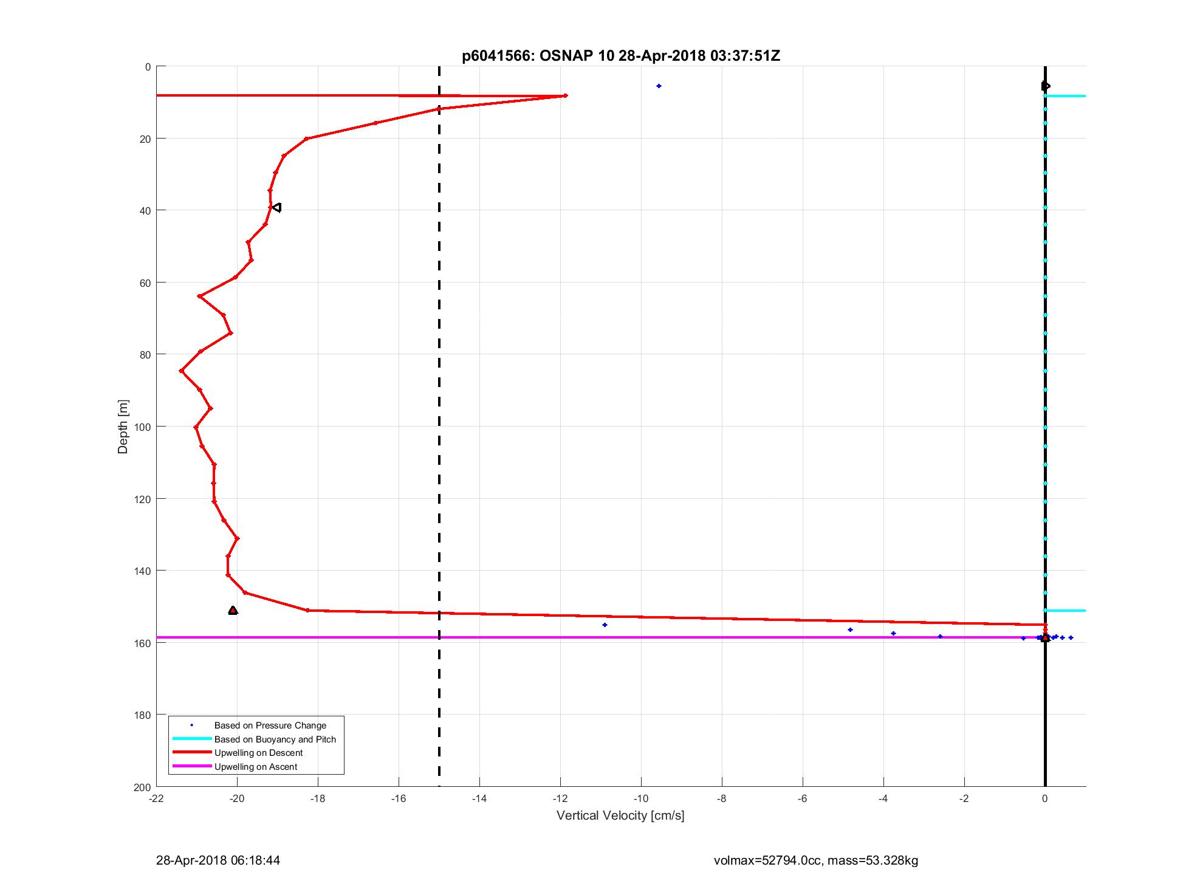The width and height of the screenshot is (1200, 885).
Task: Select the 'Upwelling on Ascent' legend entry
Action: click(255, 767)
